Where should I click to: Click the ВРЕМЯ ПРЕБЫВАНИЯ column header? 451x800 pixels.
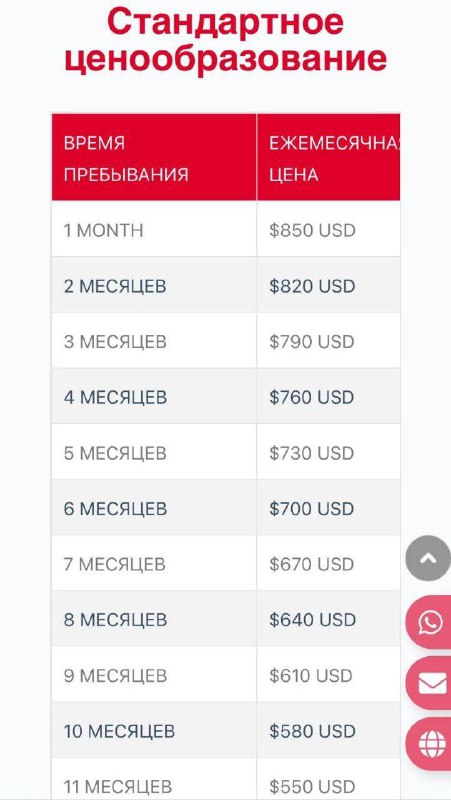tap(154, 157)
